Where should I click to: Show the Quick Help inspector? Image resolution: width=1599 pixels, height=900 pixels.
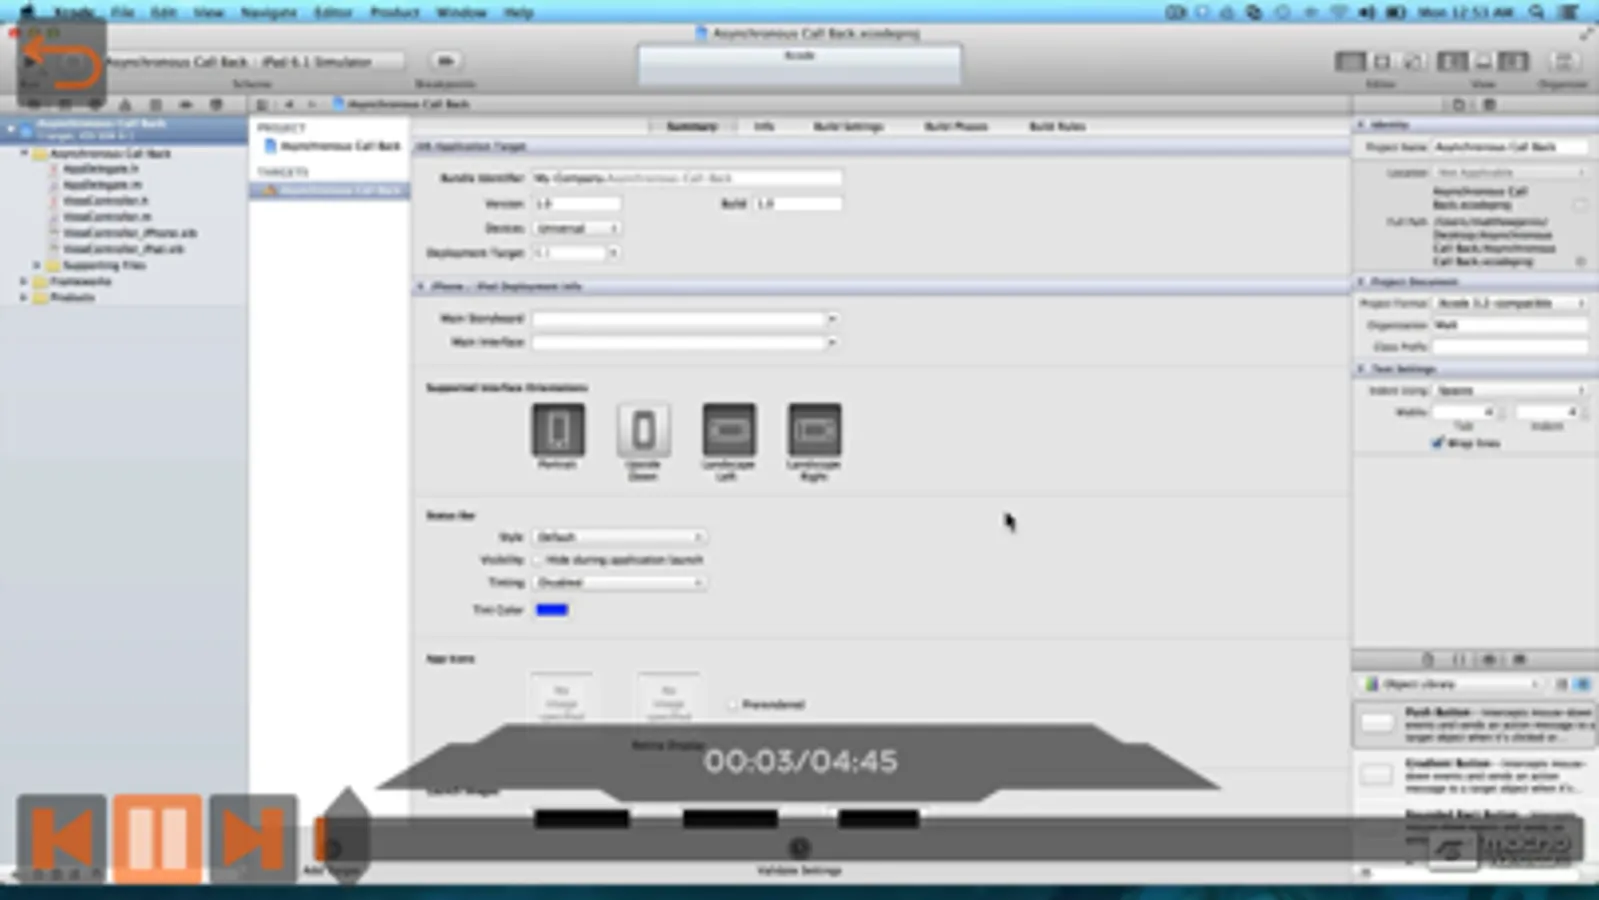[1489, 104]
